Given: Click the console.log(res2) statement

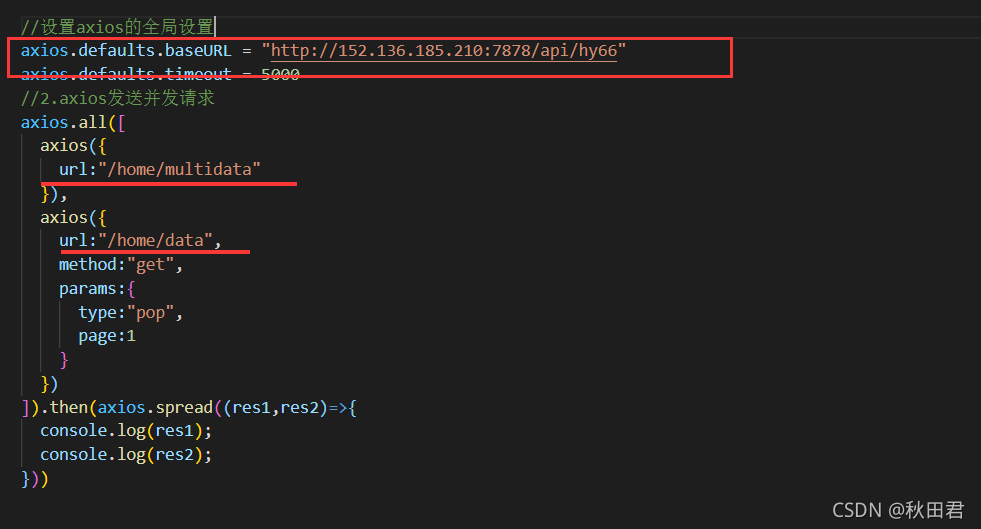Looking at the screenshot, I should click(x=126, y=455).
